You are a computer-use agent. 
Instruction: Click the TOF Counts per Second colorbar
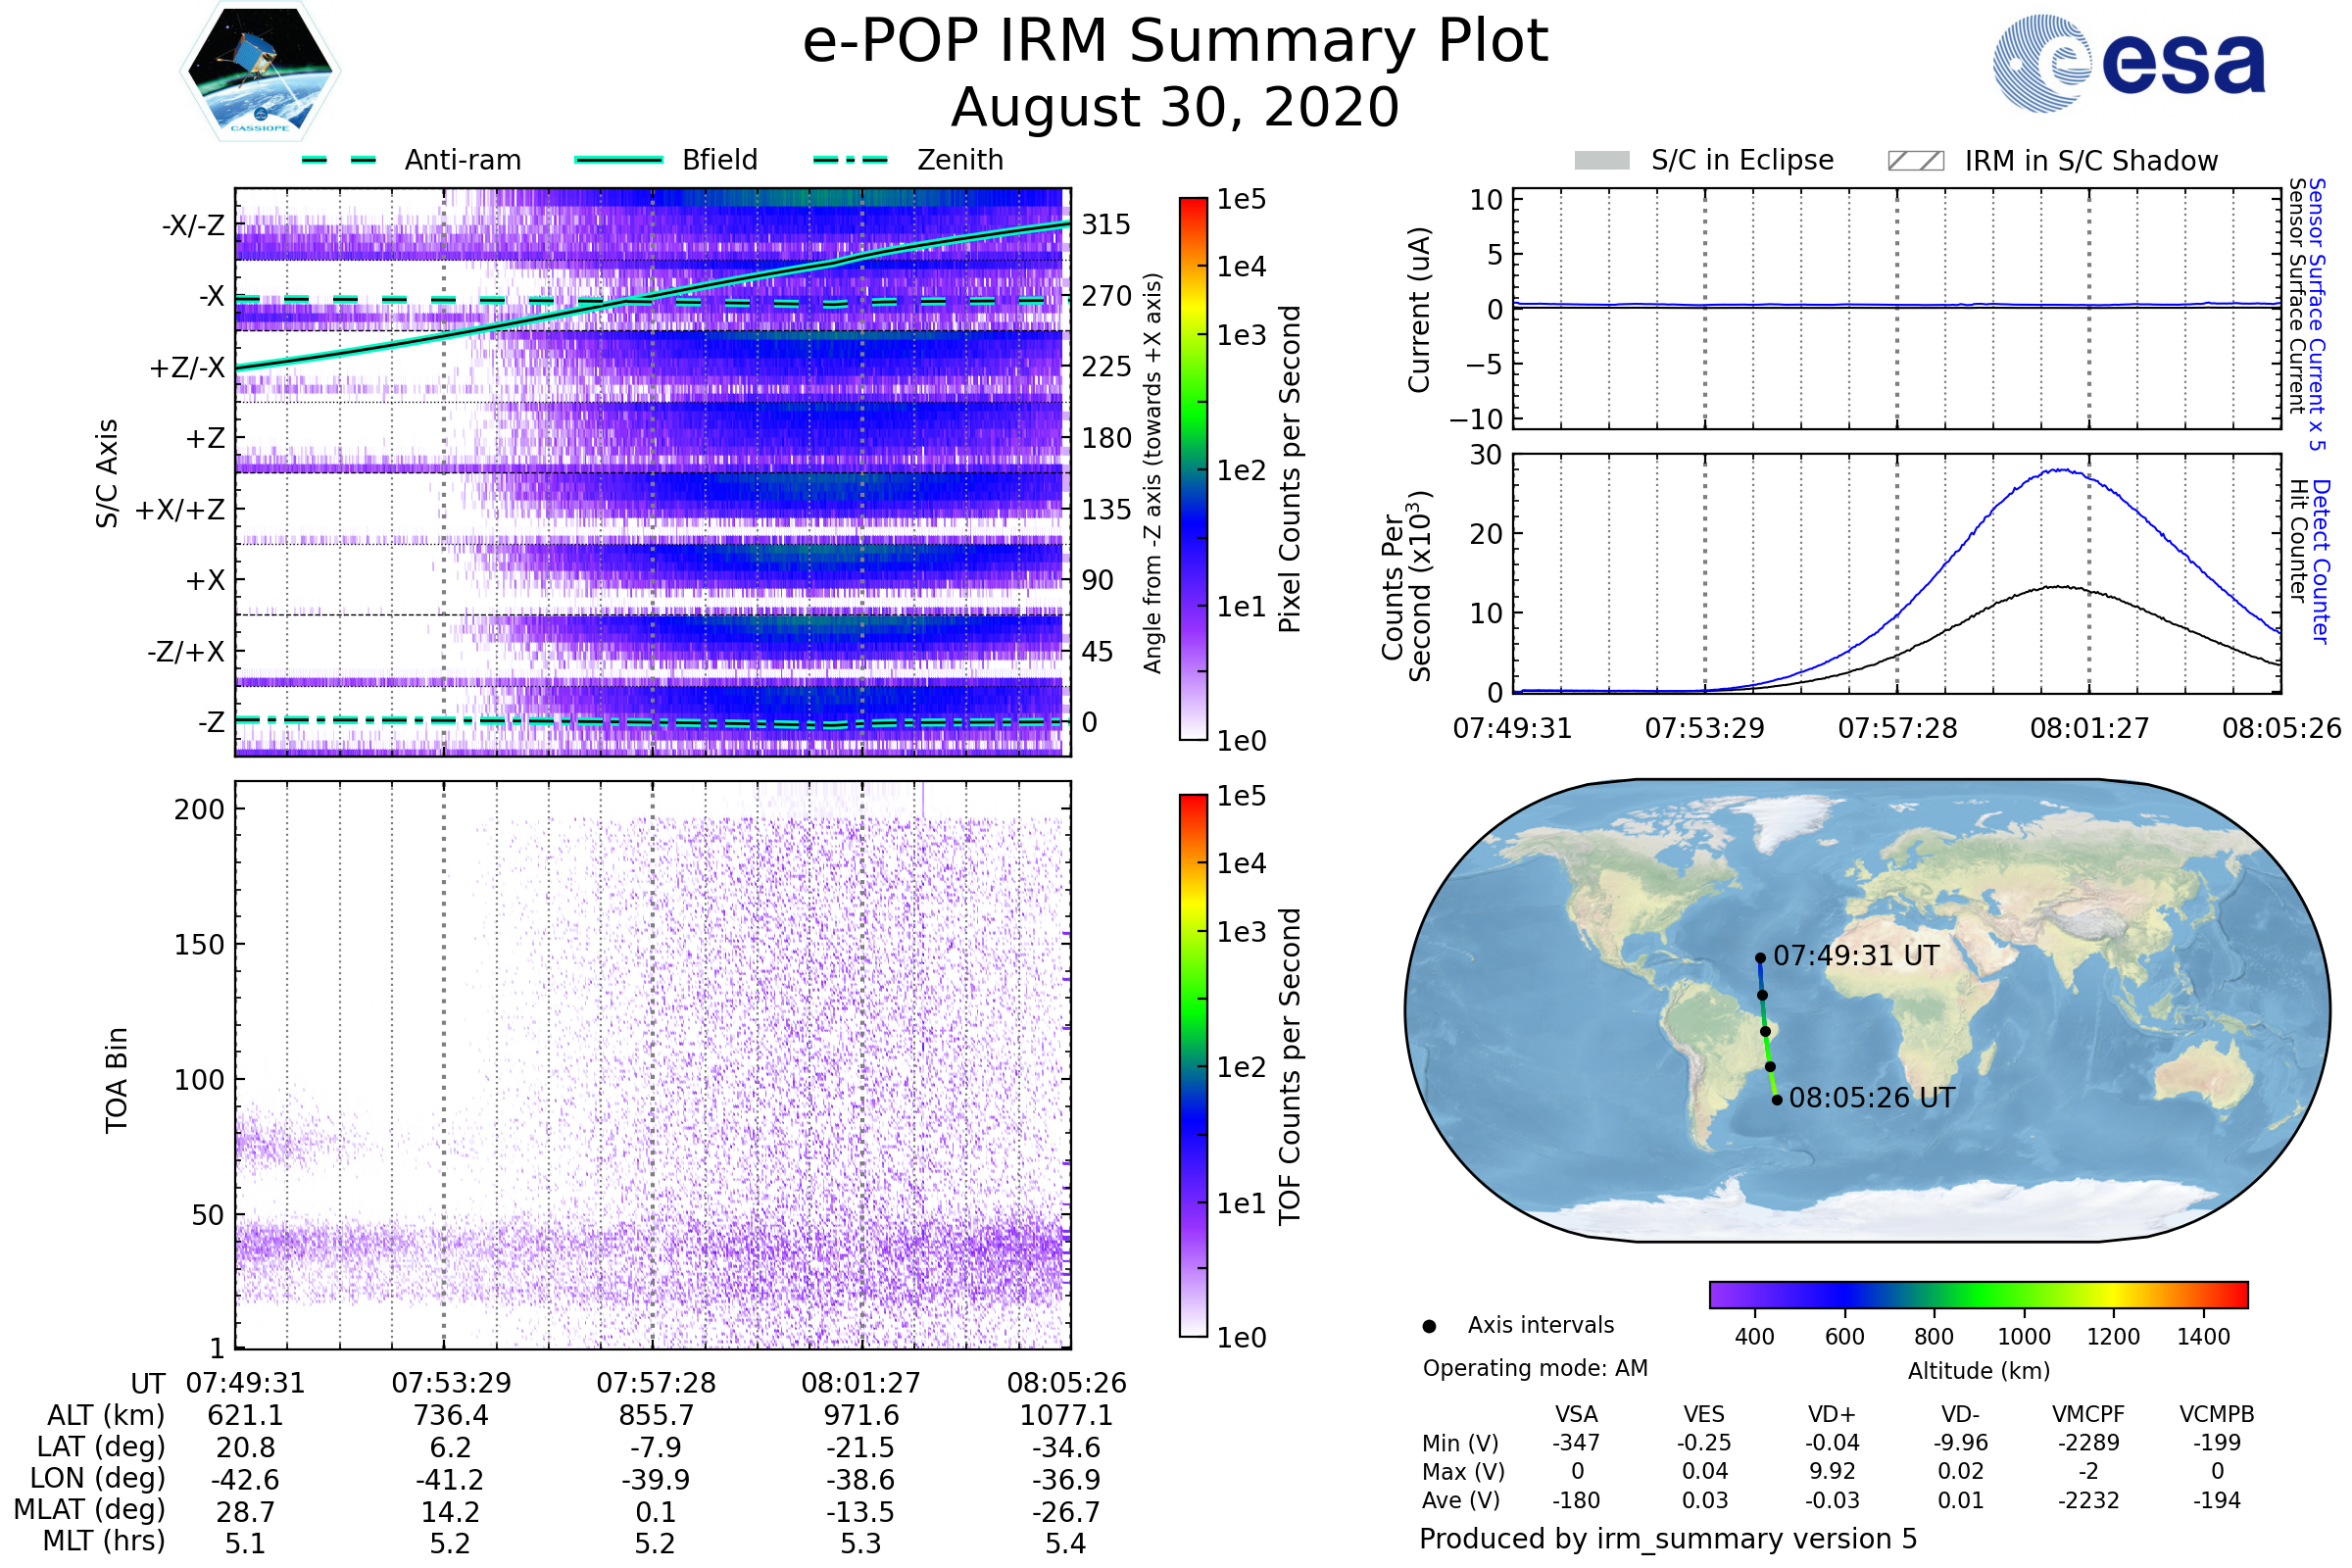click(x=1193, y=1065)
